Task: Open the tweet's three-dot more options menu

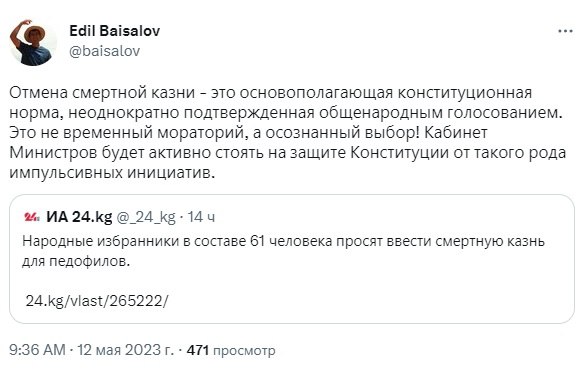Action: click(x=565, y=31)
